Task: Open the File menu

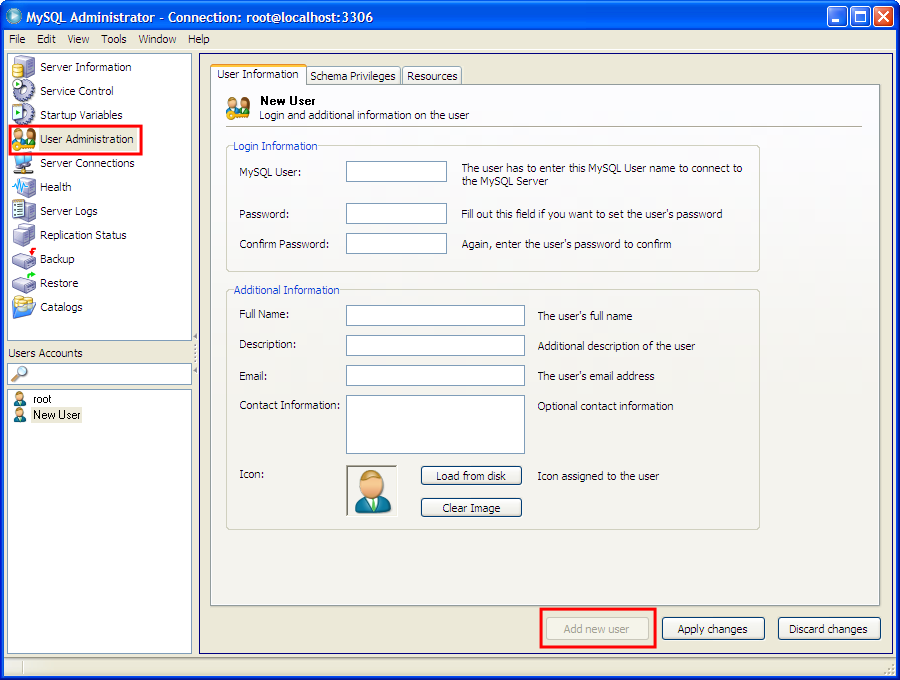Action: tap(17, 39)
